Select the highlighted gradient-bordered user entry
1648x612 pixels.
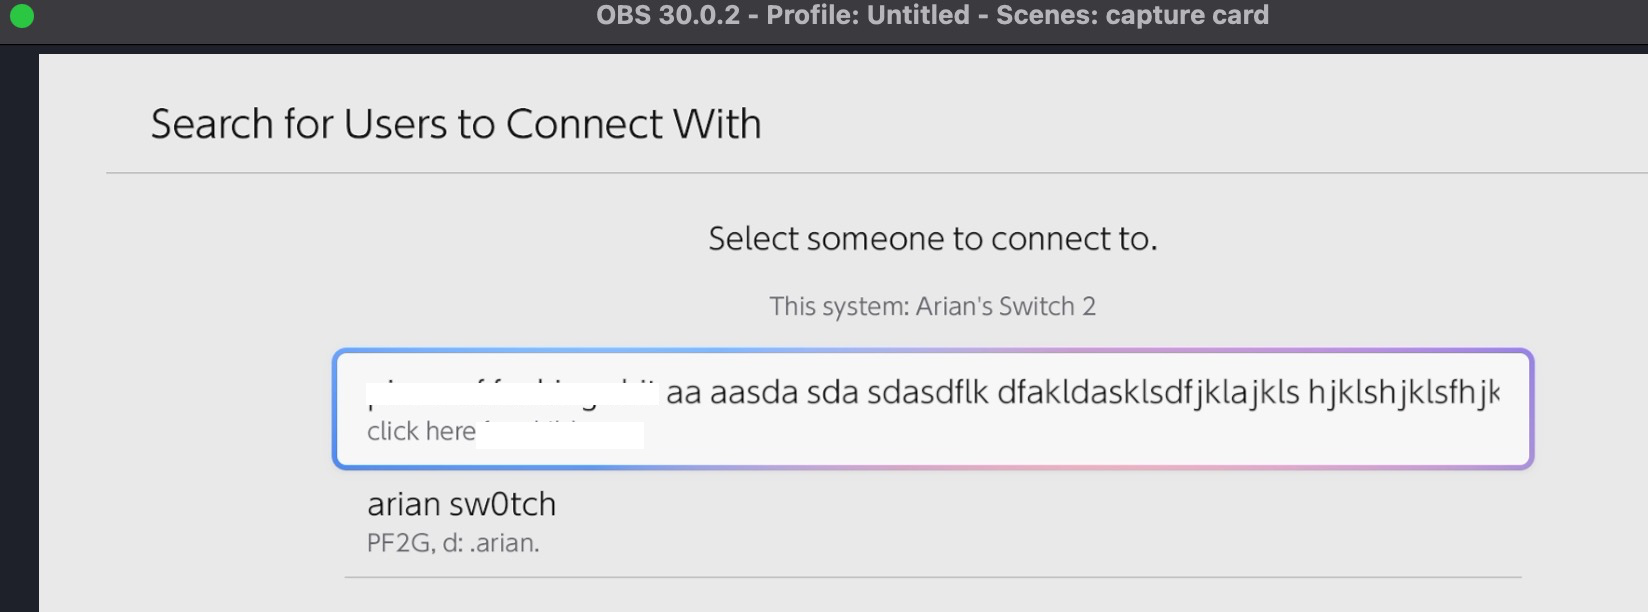coord(933,408)
